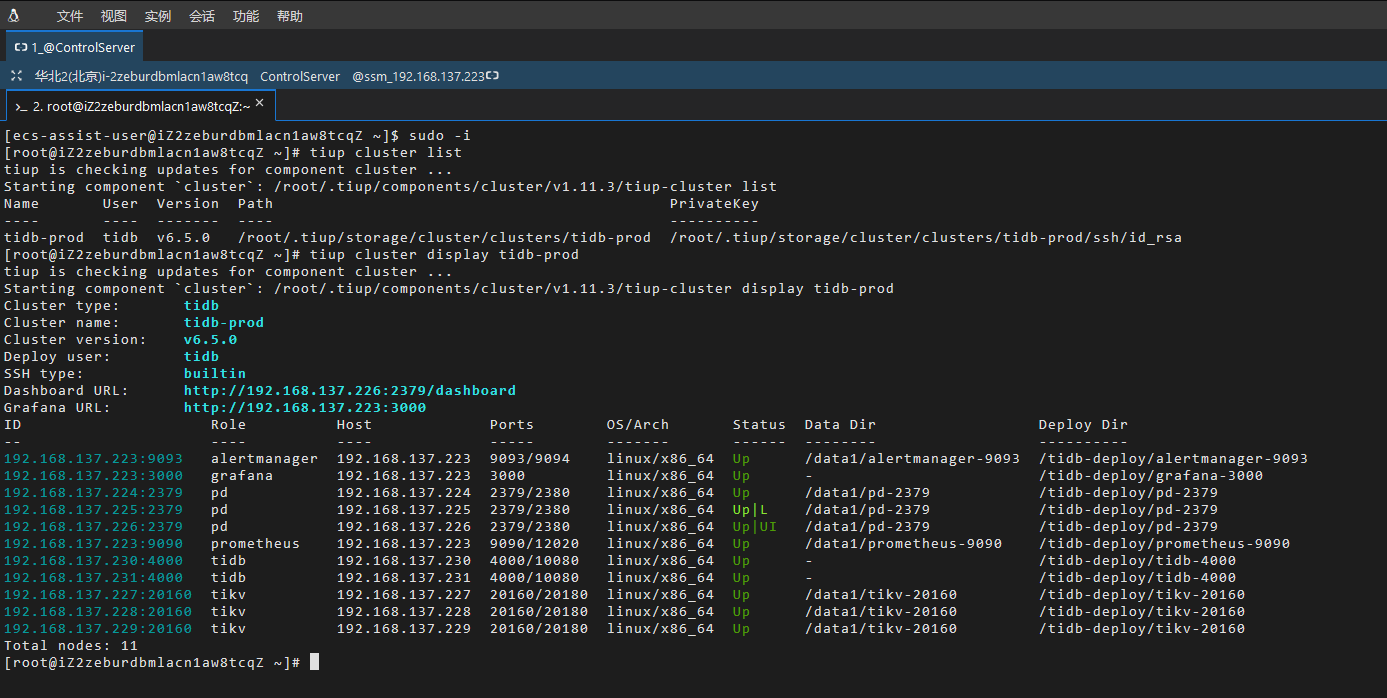Screen dimensions: 1387x698
Task: Click the link icon after ssm_192.168.137.223
Action: (x=493, y=76)
